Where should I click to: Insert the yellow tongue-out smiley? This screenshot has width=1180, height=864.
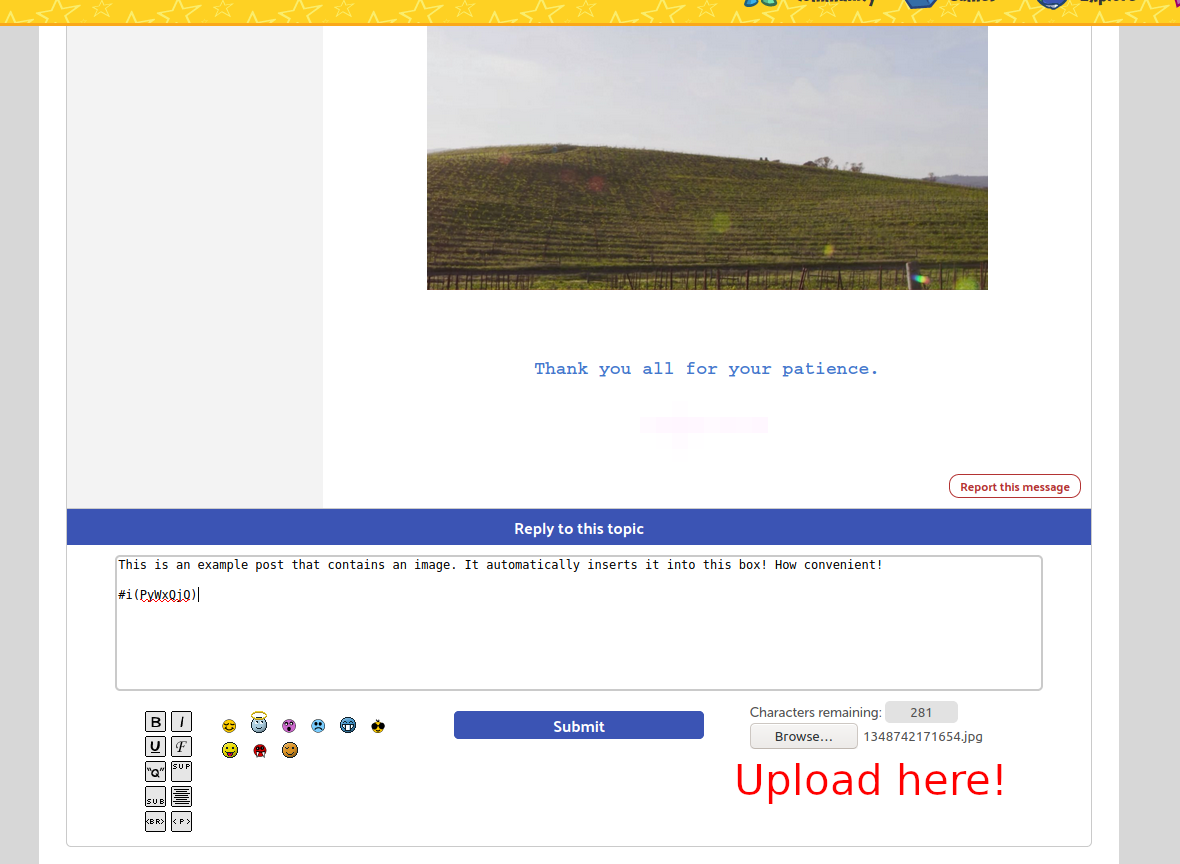pyautogui.click(x=230, y=750)
